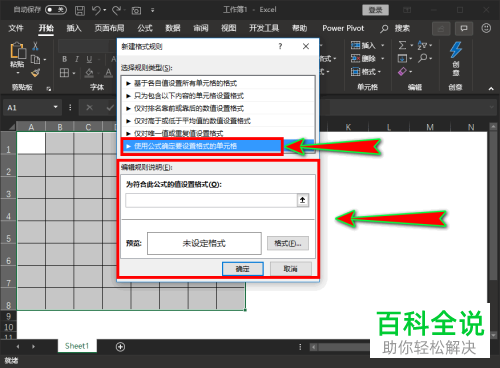
Task: Click the Clear eraser icon
Action: click(x=402, y=72)
